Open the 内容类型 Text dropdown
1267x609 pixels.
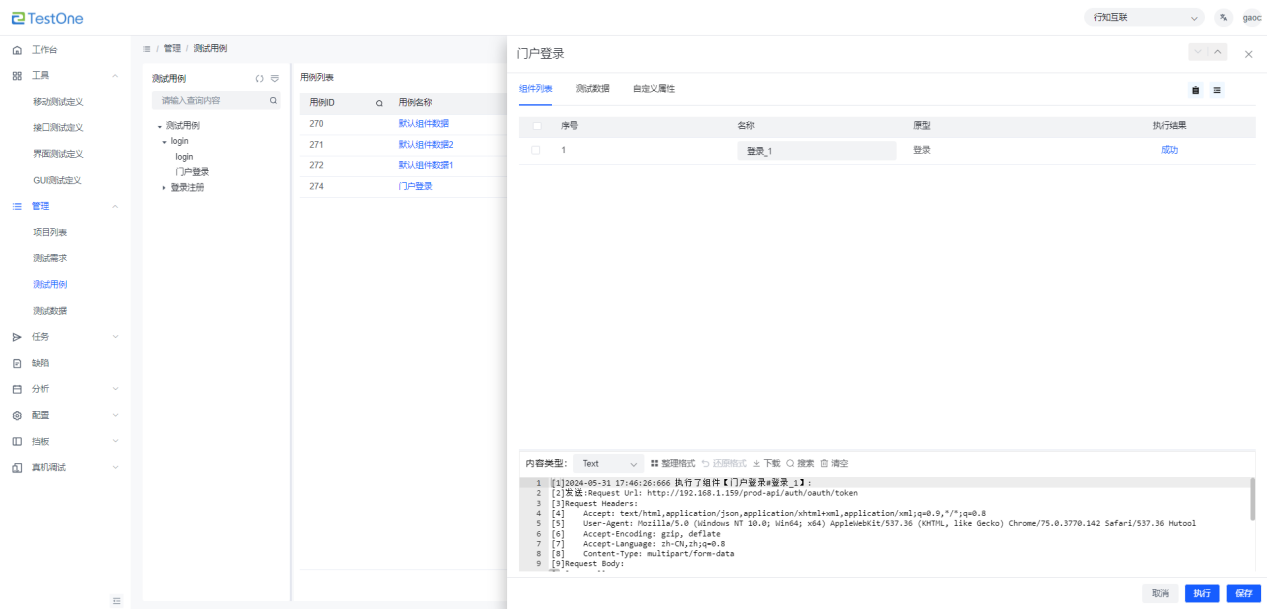coord(608,464)
